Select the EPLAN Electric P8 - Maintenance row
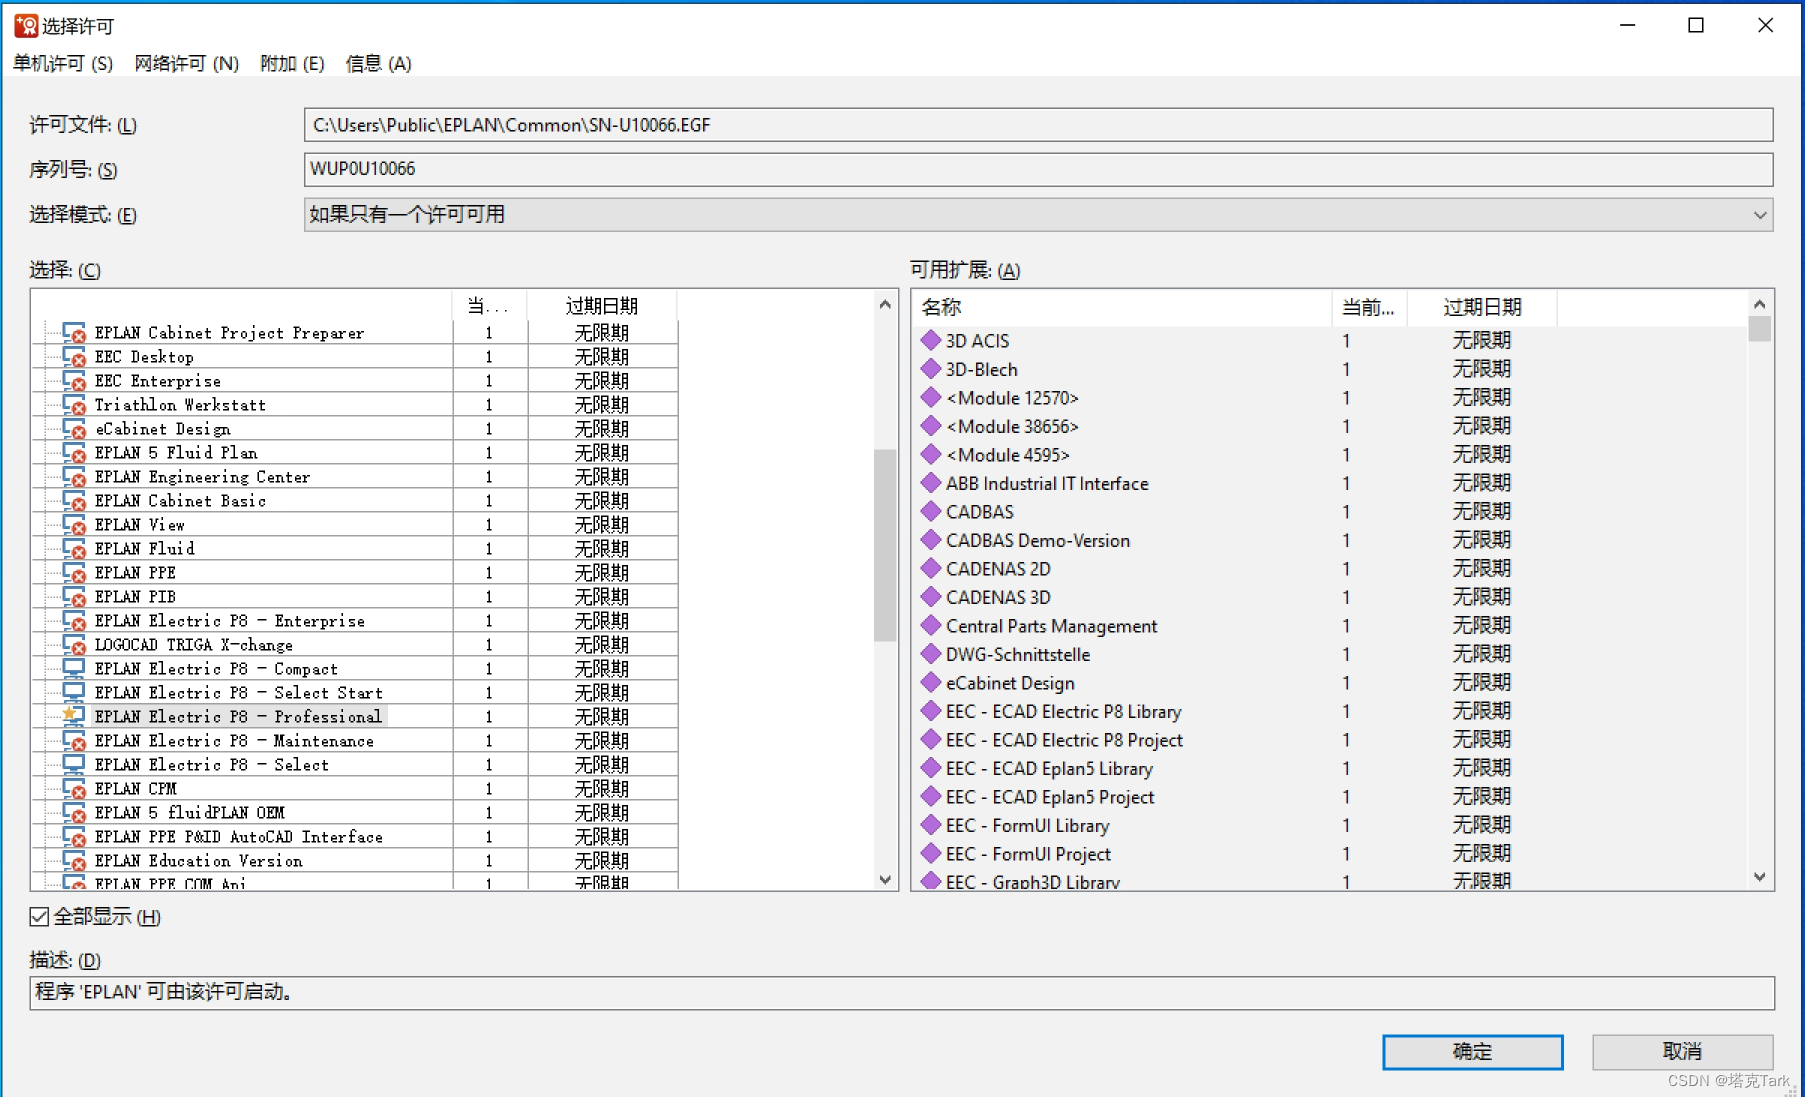Image resolution: width=1805 pixels, height=1097 pixels. pyautogui.click(x=355, y=741)
